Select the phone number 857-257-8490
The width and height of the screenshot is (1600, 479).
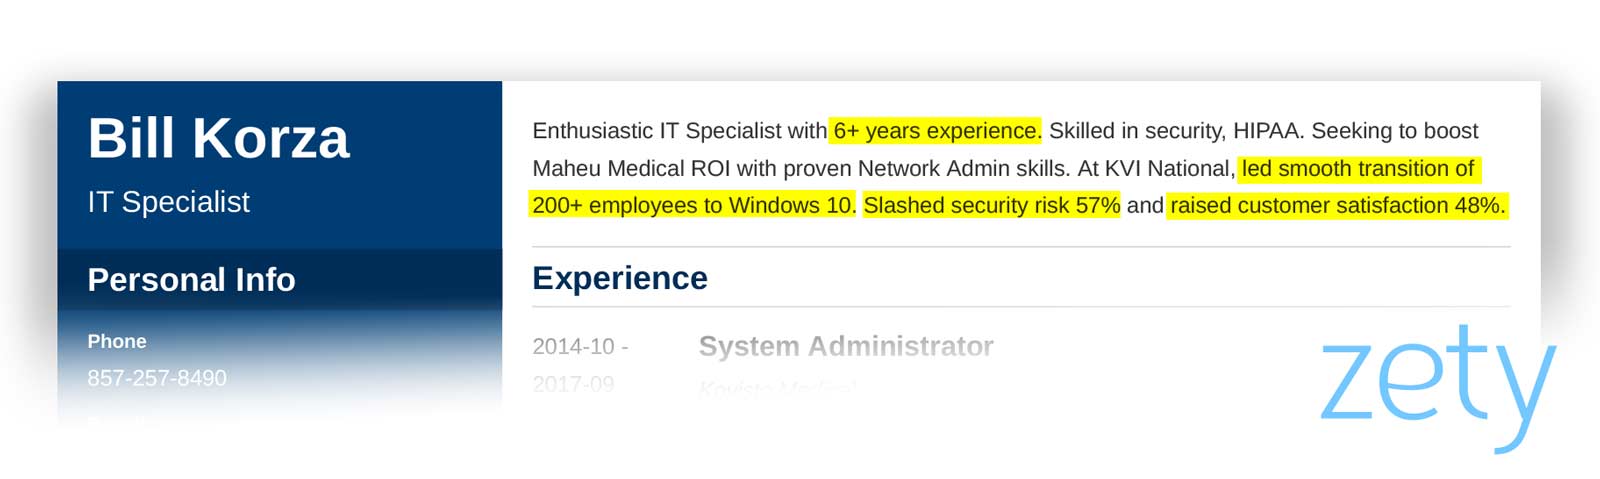(157, 378)
